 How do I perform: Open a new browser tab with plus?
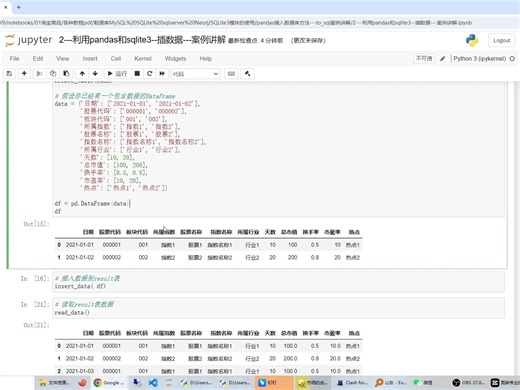[x=19, y=7]
